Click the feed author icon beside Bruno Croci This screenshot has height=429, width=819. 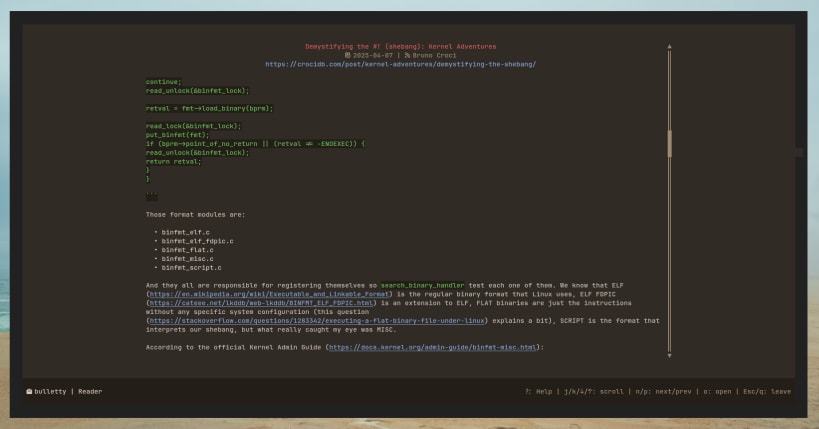click(x=407, y=55)
